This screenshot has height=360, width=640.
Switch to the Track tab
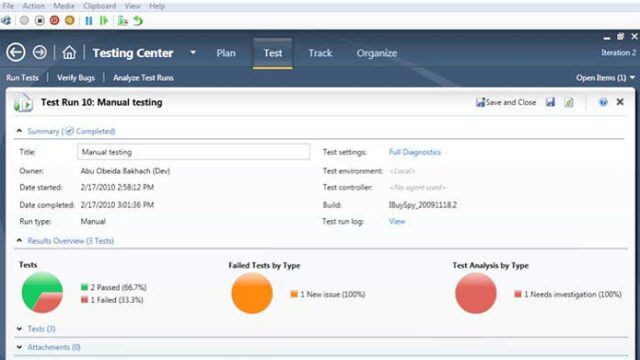320,53
